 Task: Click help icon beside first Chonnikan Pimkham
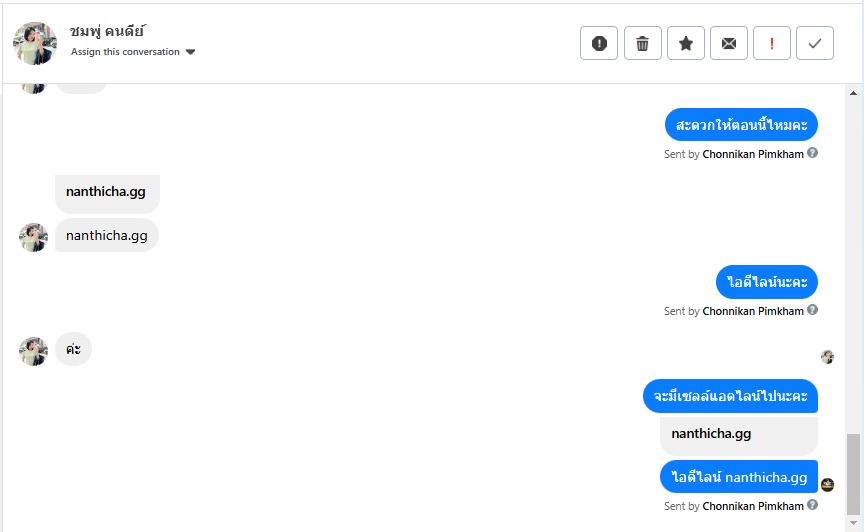pyautogui.click(x=813, y=153)
